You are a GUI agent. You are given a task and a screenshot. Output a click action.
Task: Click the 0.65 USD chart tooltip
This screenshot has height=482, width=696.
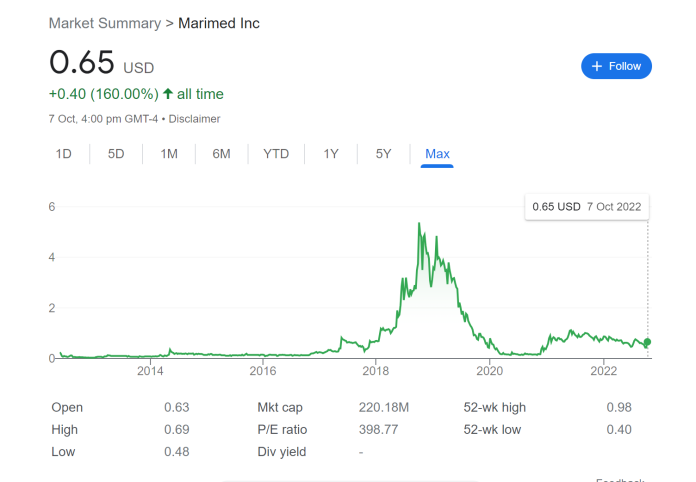[587, 207]
